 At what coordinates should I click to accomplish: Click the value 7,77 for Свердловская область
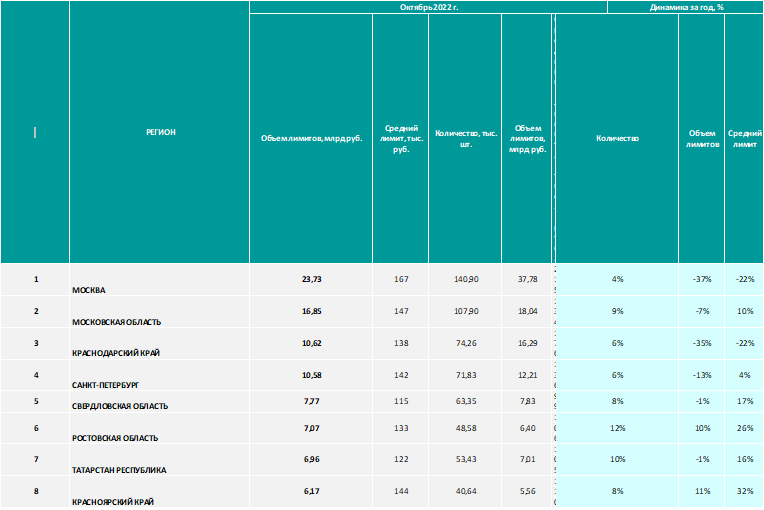311,402
